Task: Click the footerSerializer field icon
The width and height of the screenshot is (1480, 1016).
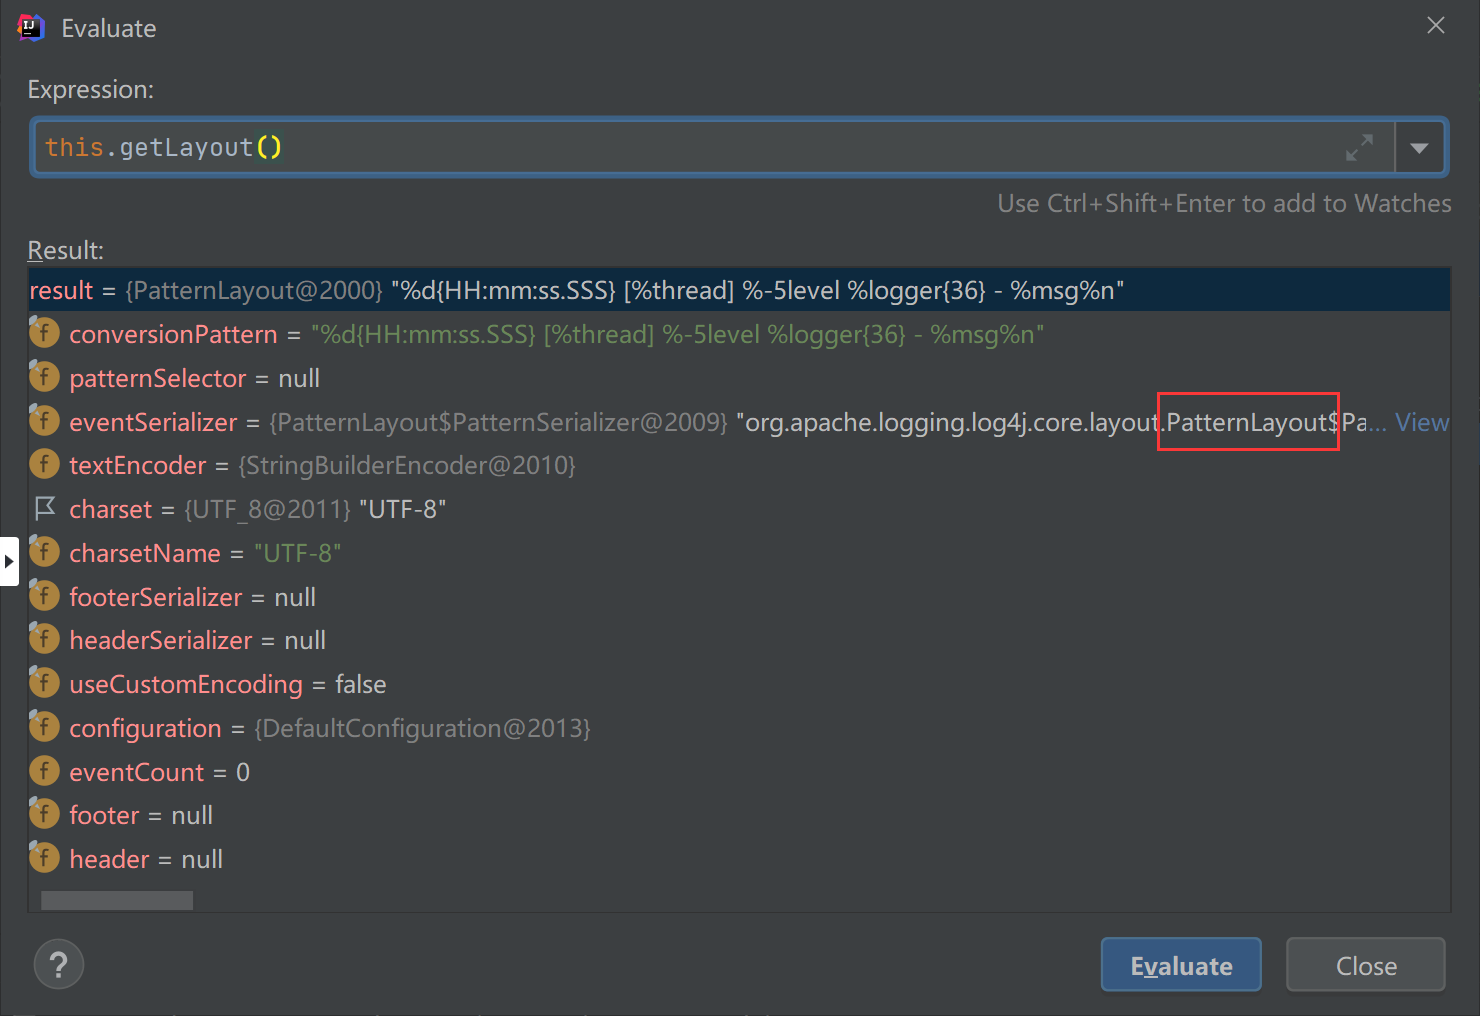Action: click(44, 596)
